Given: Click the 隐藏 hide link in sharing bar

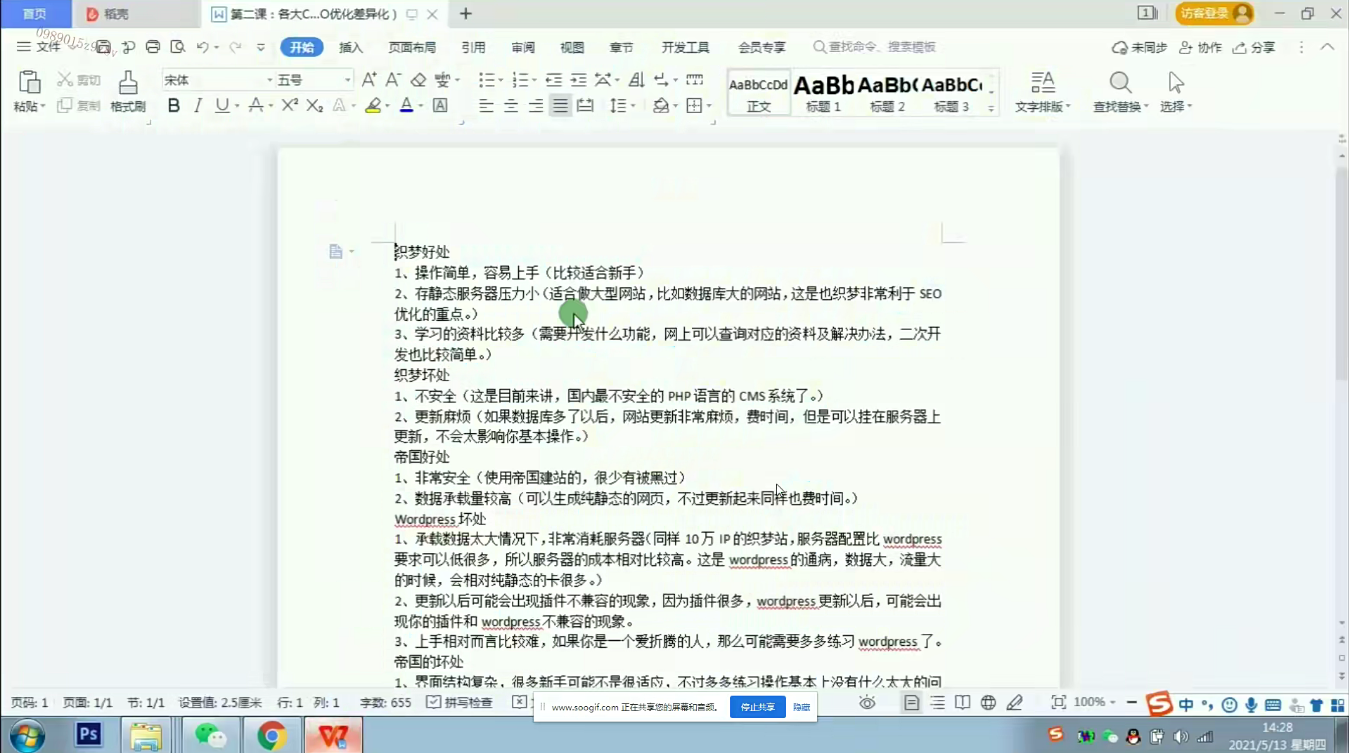Looking at the screenshot, I should pyautogui.click(x=802, y=707).
